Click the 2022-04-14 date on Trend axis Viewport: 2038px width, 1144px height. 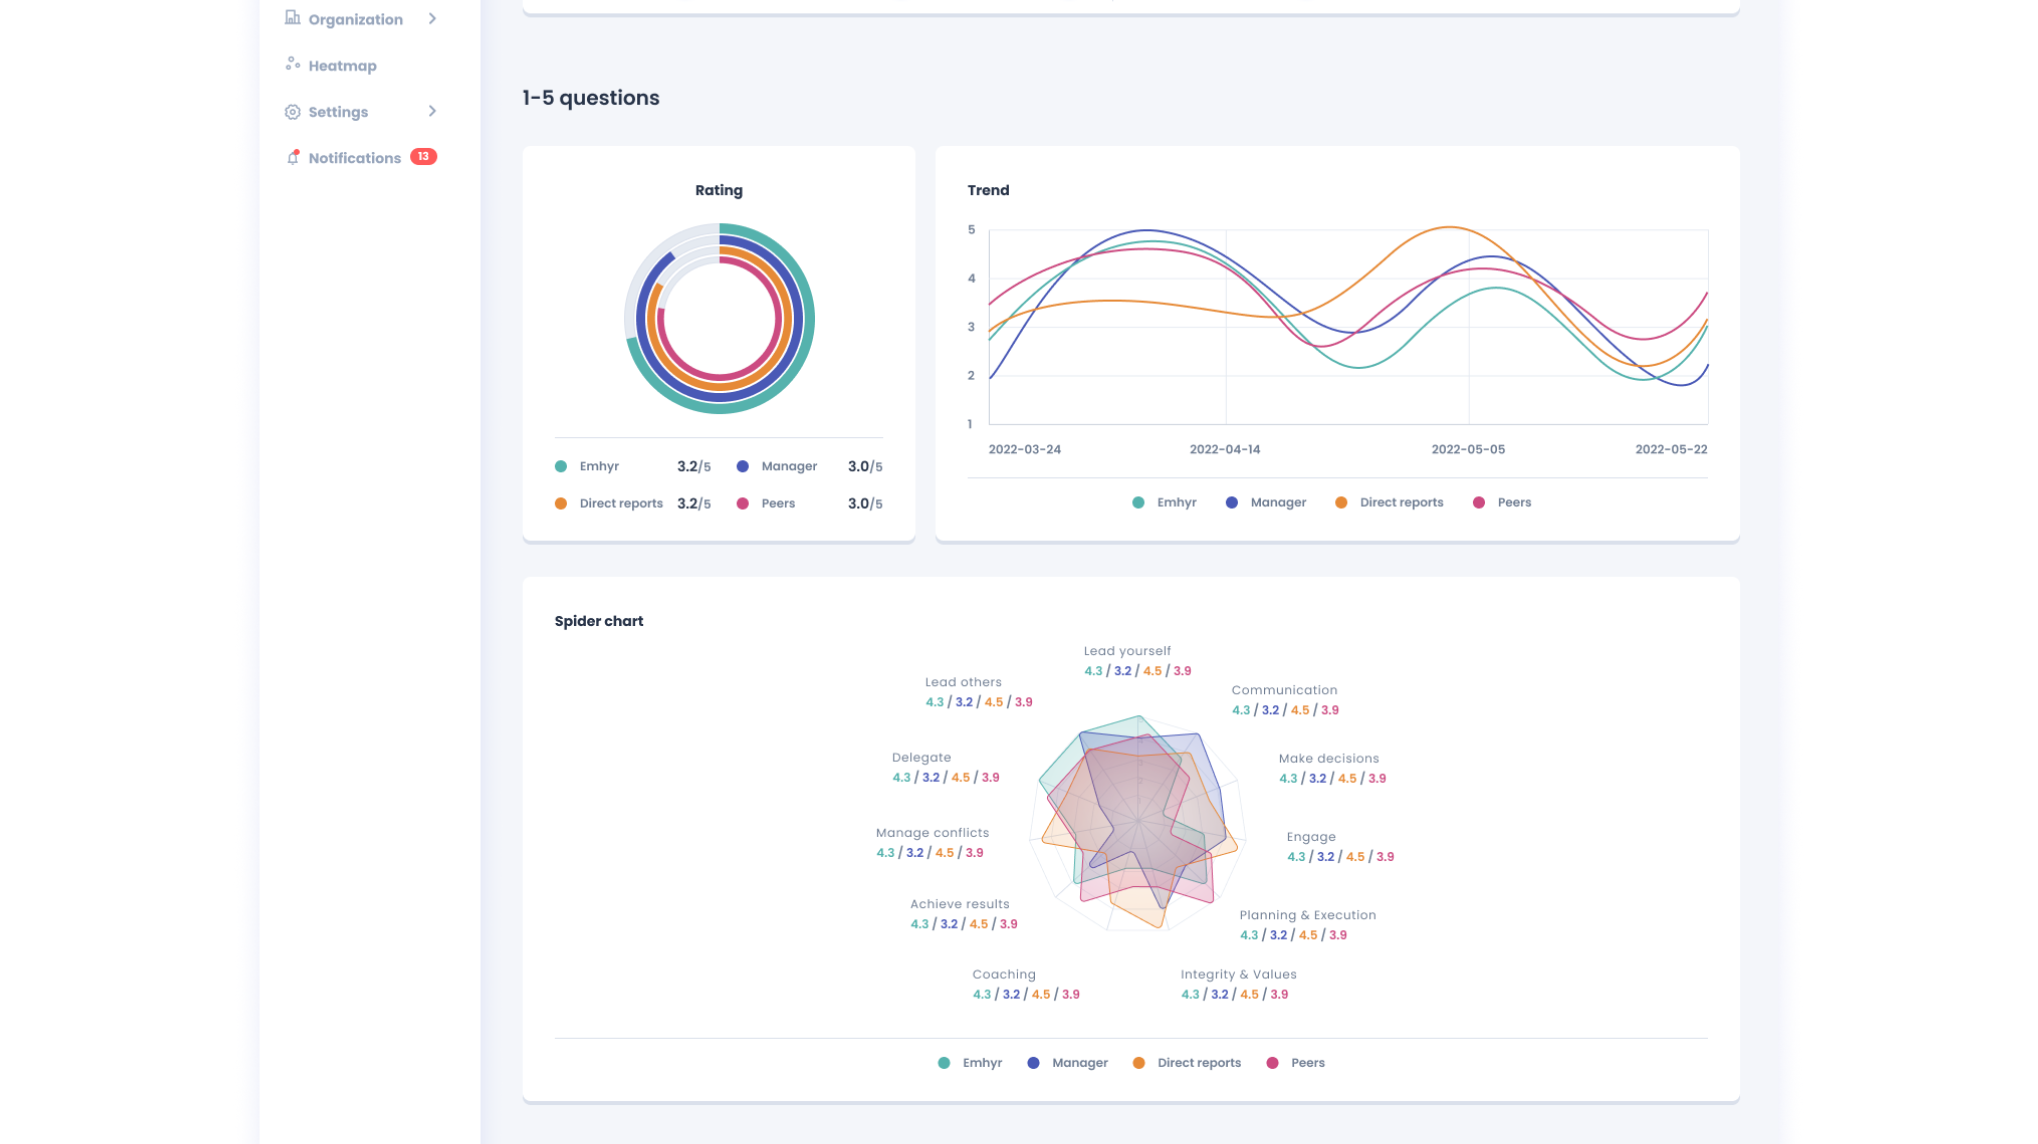(1225, 450)
